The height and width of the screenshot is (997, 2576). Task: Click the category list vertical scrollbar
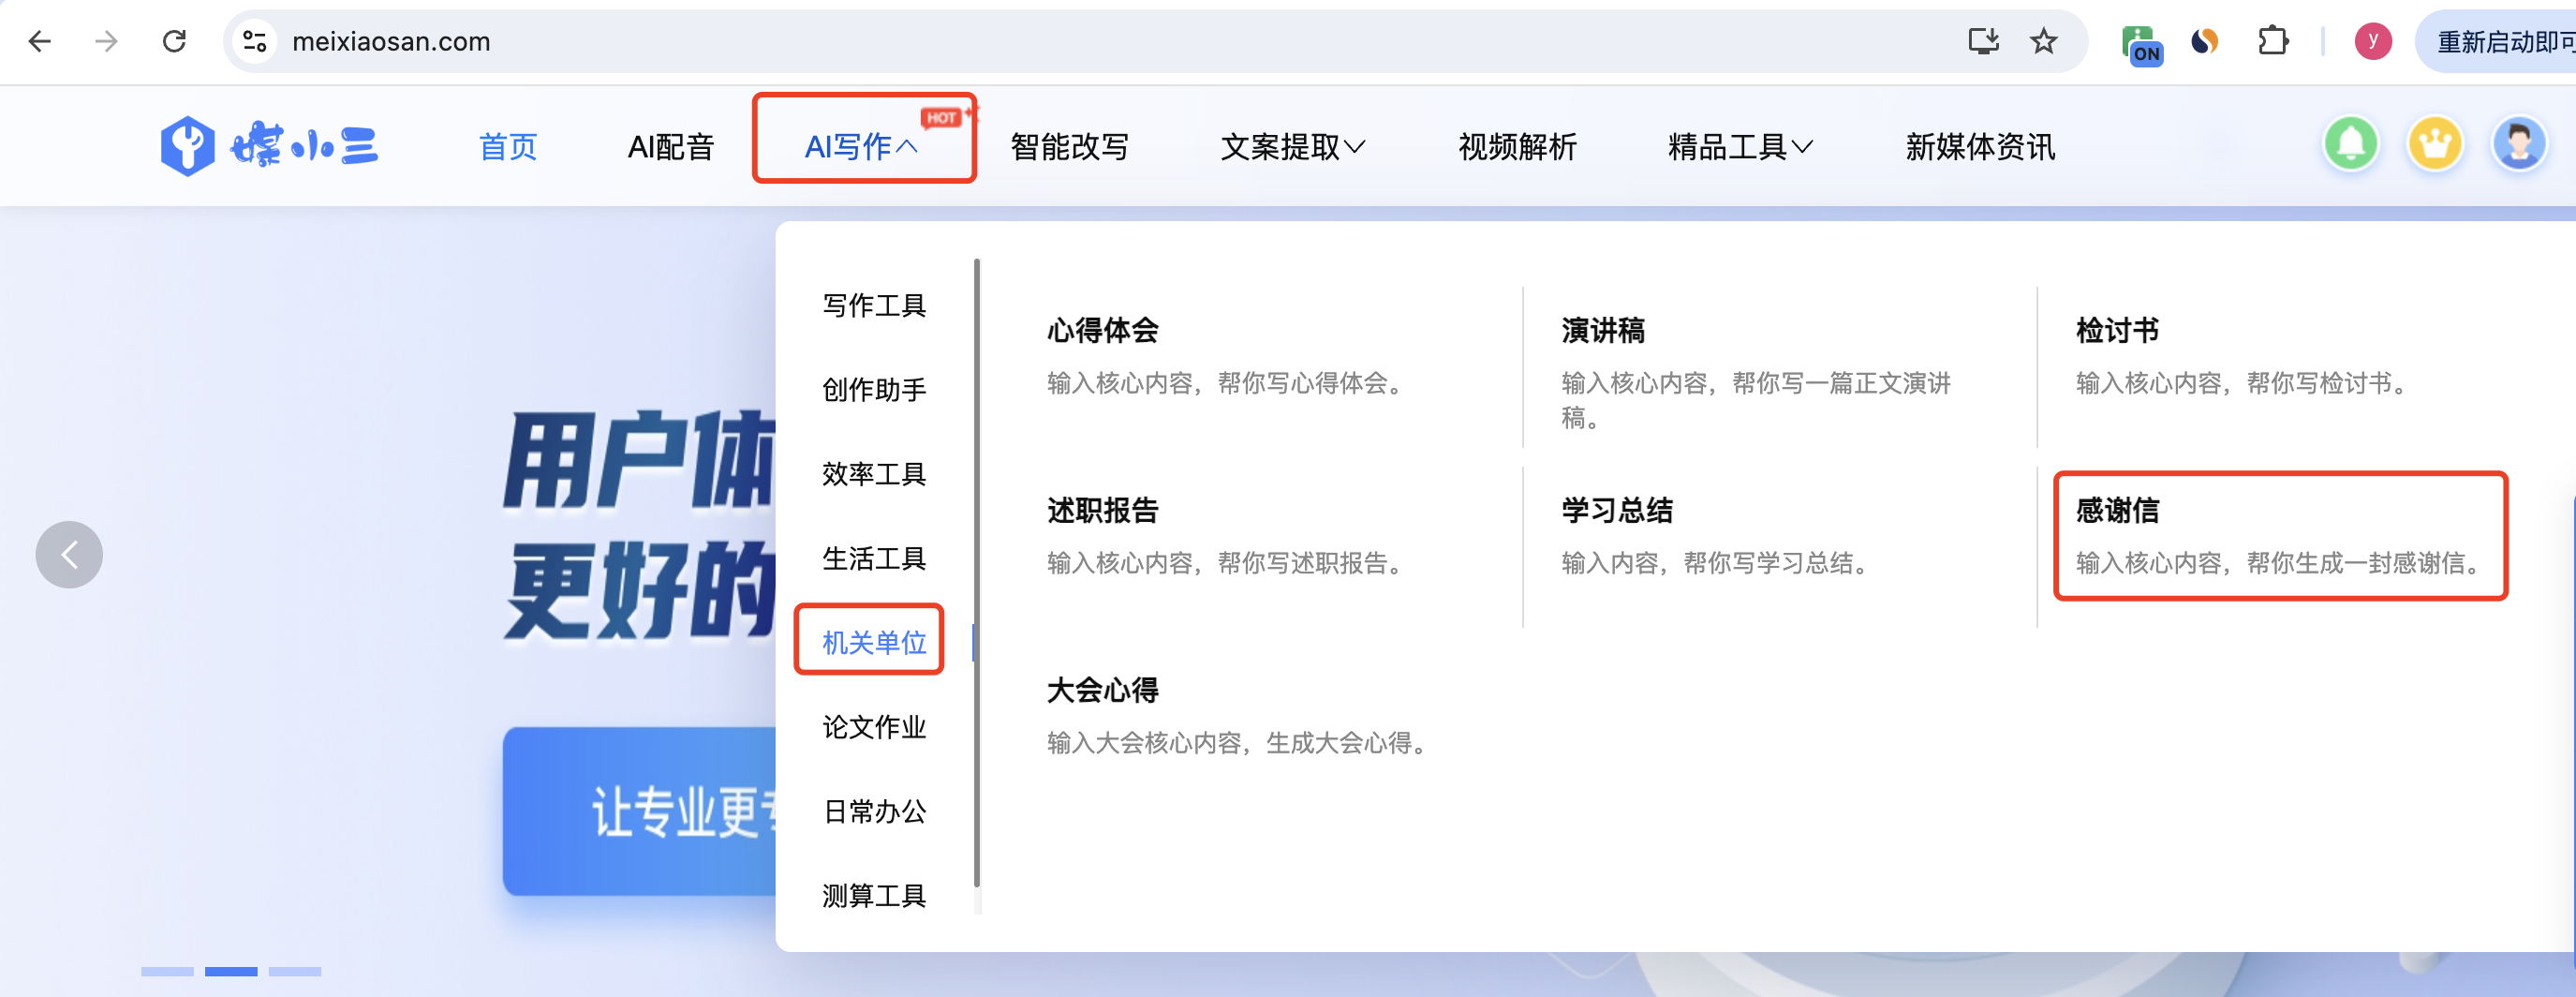pos(977,572)
